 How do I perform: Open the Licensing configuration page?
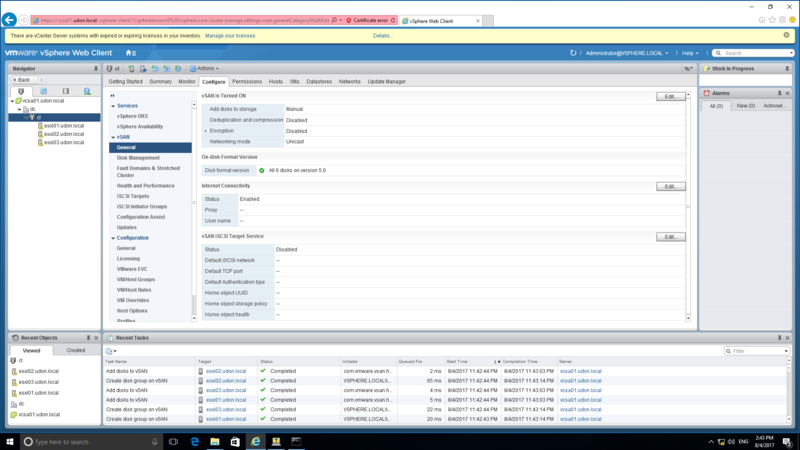128,259
